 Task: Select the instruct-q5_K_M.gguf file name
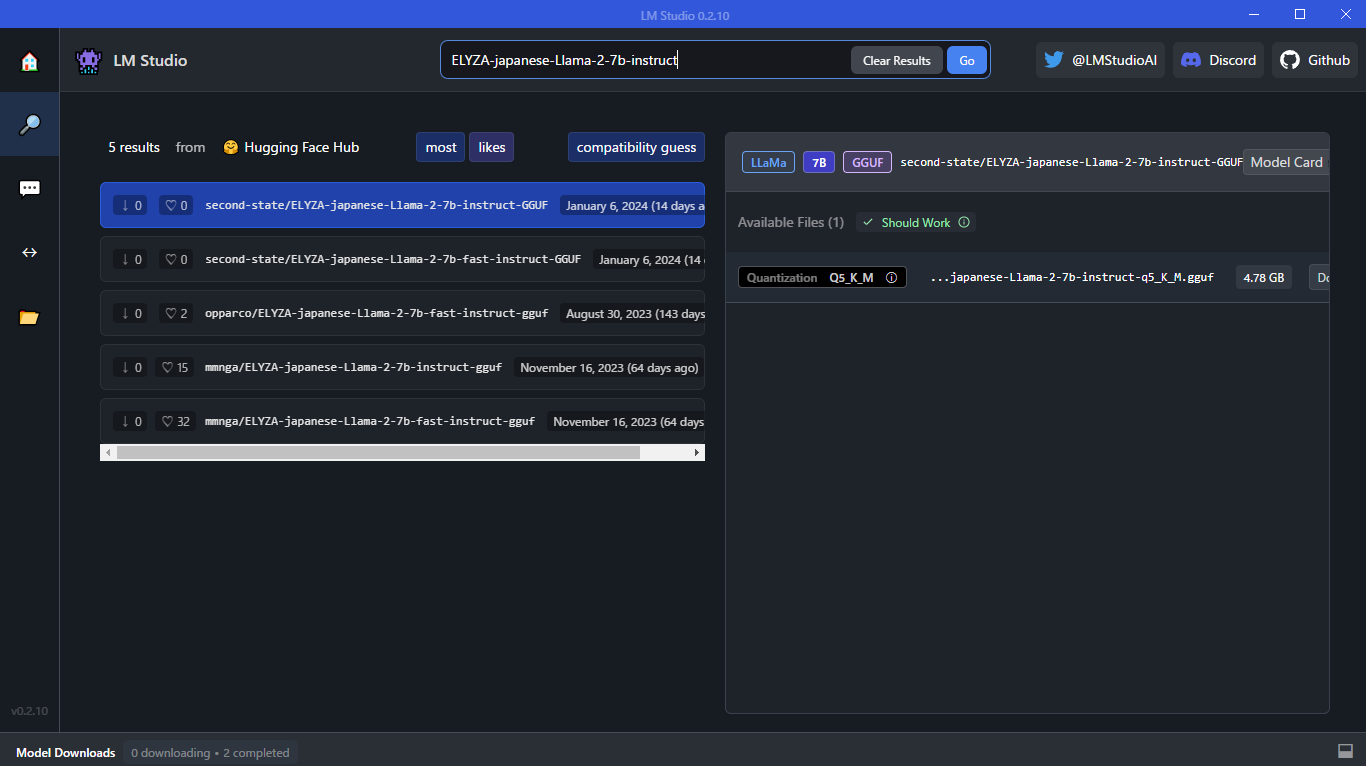coord(1071,277)
